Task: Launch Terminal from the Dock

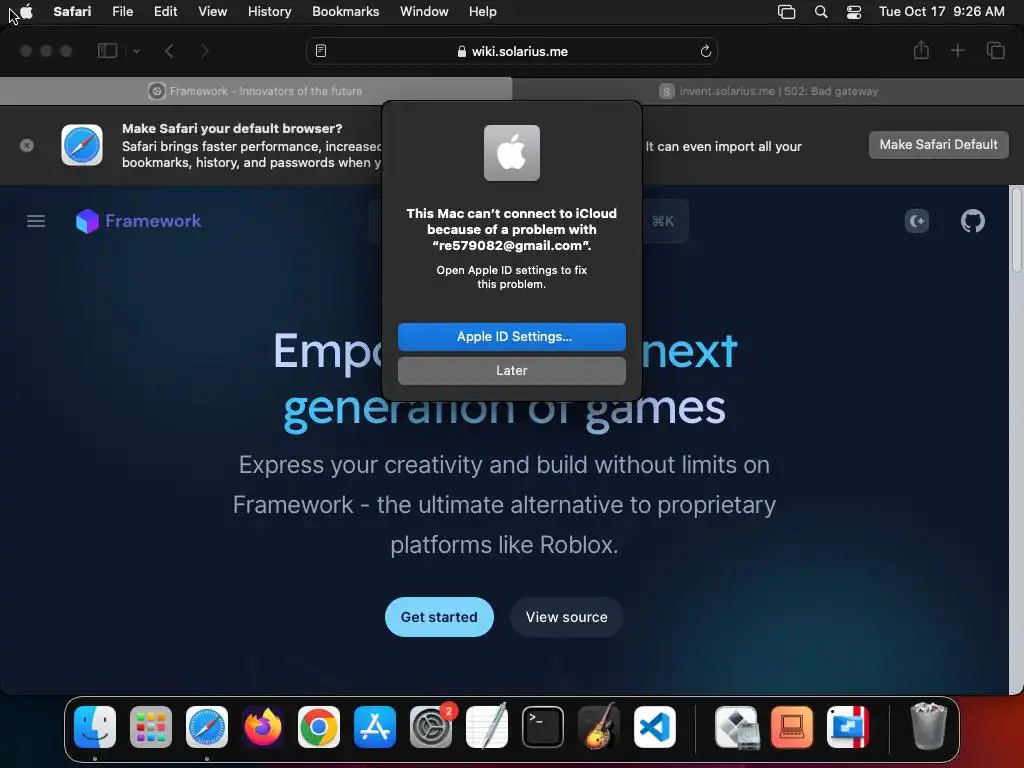Action: 543,727
